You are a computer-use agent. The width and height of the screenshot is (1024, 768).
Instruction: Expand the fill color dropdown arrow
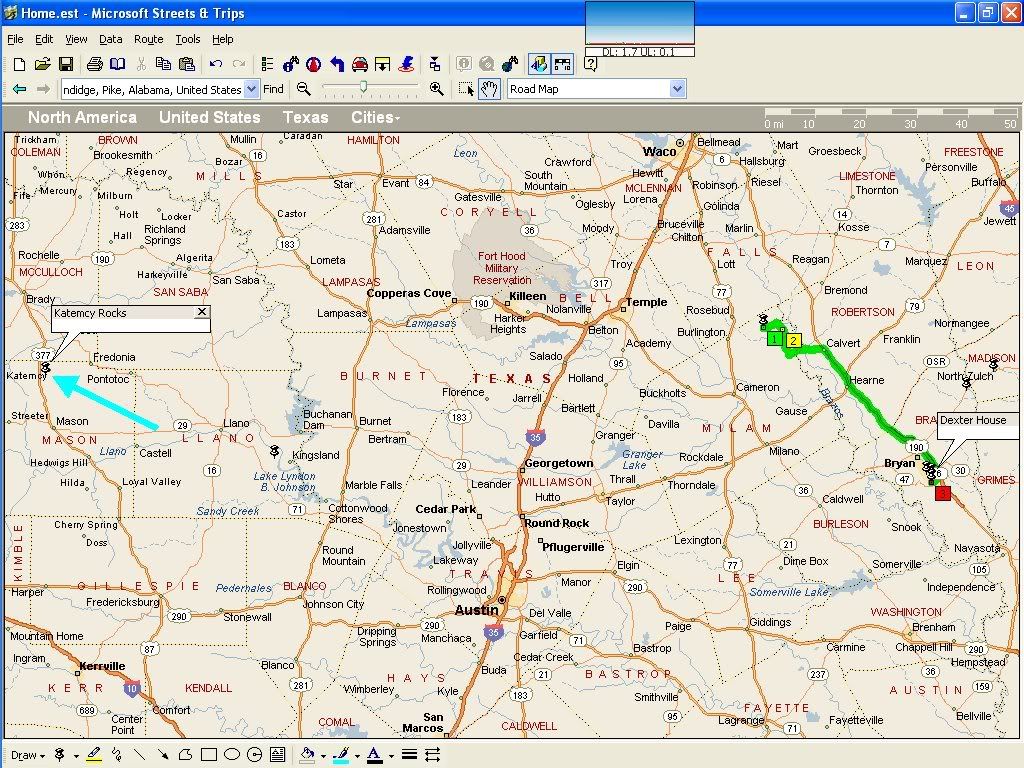[x=323, y=756]
